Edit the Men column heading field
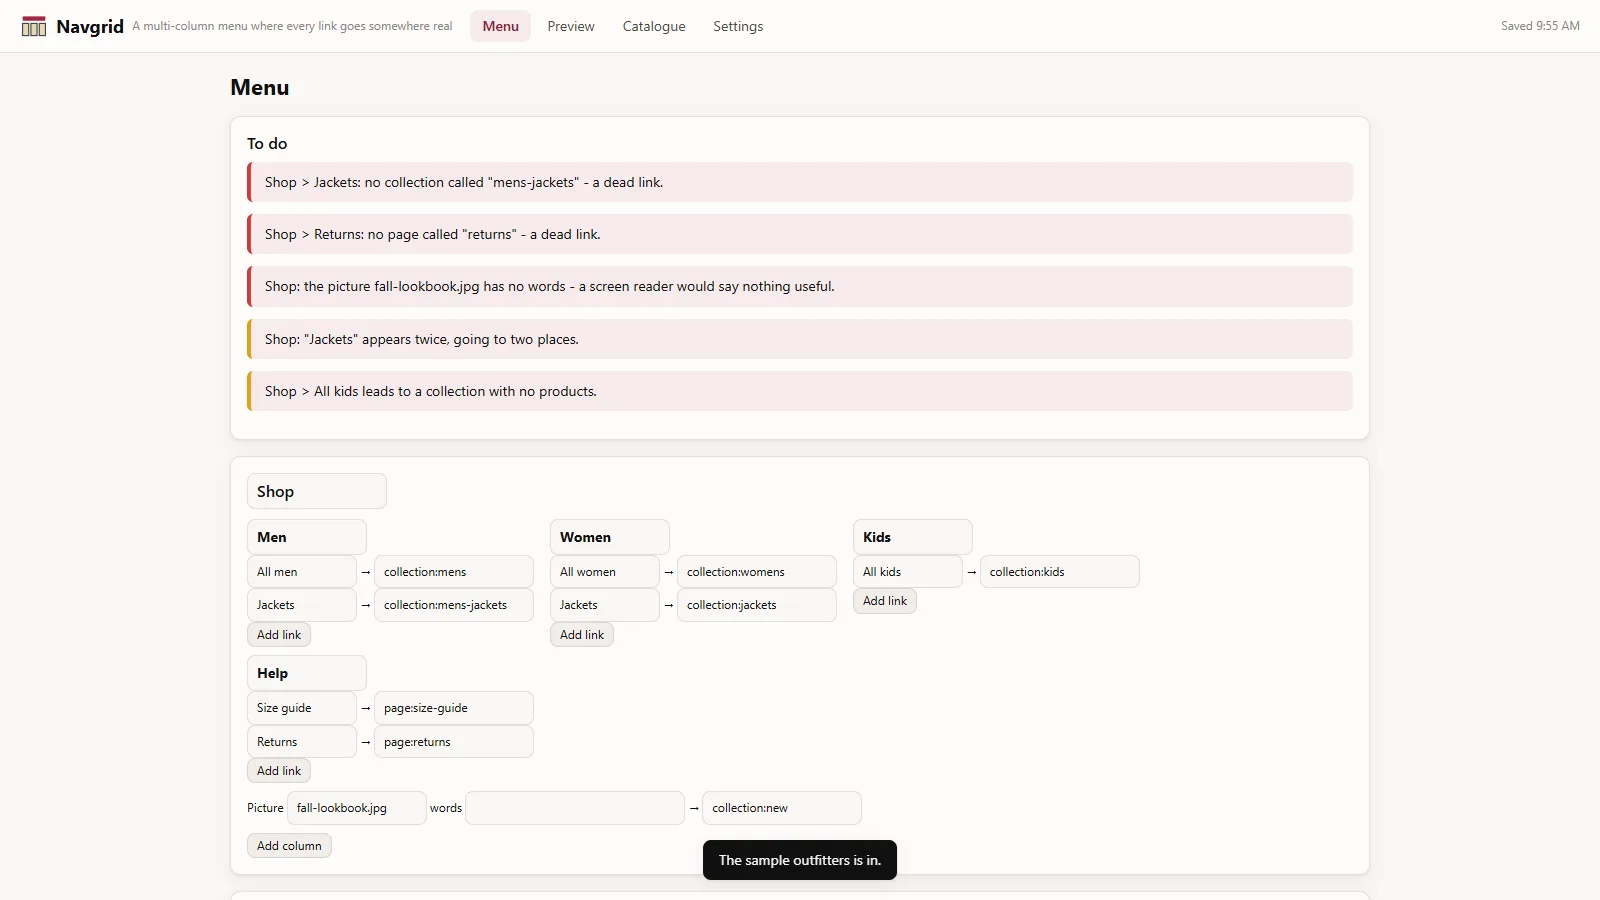The width and height of the screenshot is (1600, 900). click(306, 537)
